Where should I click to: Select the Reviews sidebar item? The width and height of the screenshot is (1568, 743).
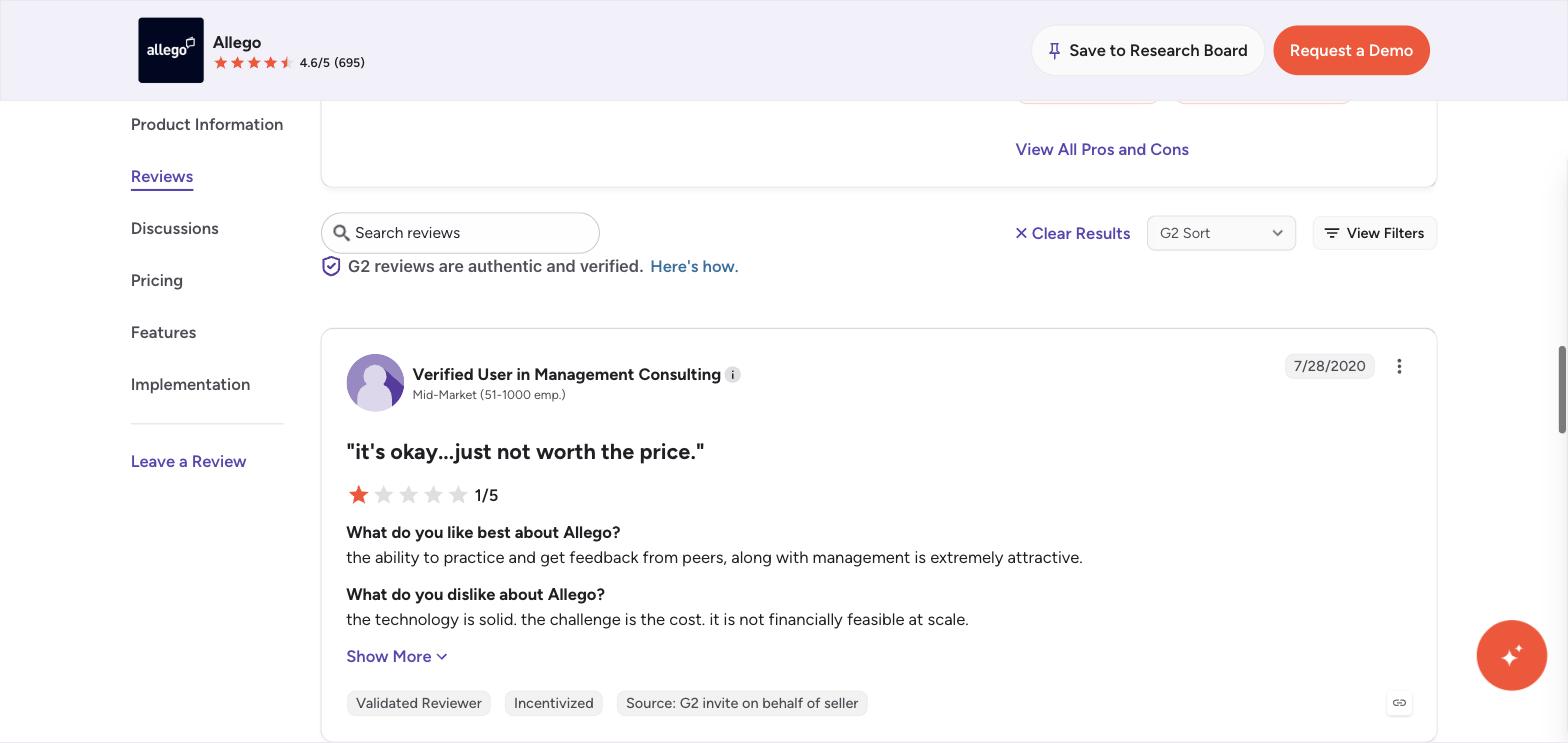pos(162,176)
